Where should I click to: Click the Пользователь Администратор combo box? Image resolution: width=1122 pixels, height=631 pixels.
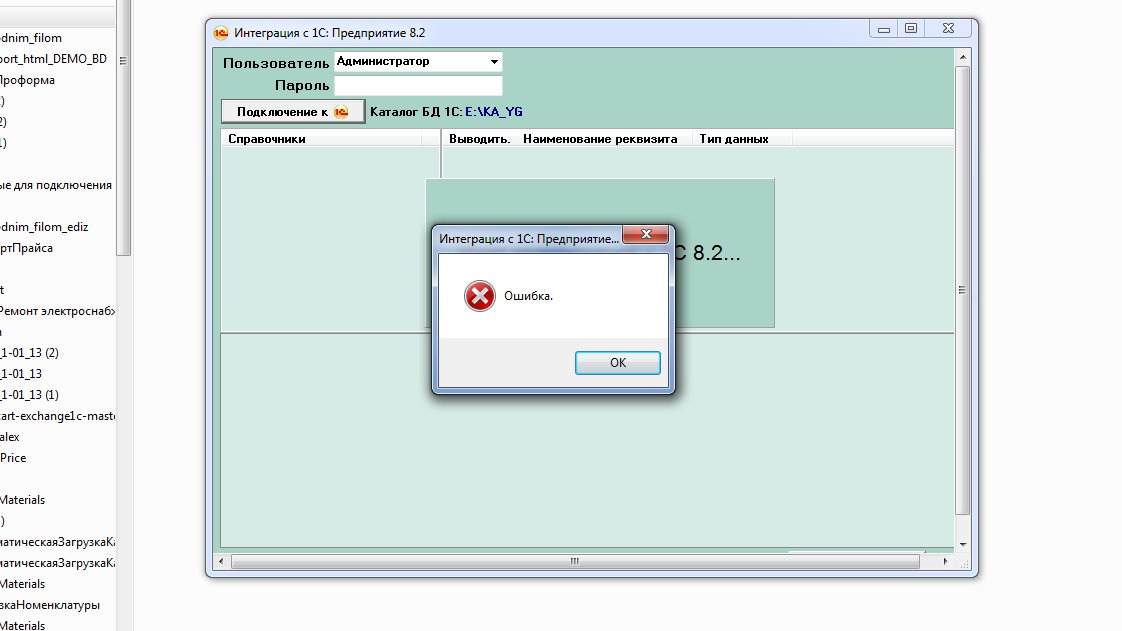[418, 62]
